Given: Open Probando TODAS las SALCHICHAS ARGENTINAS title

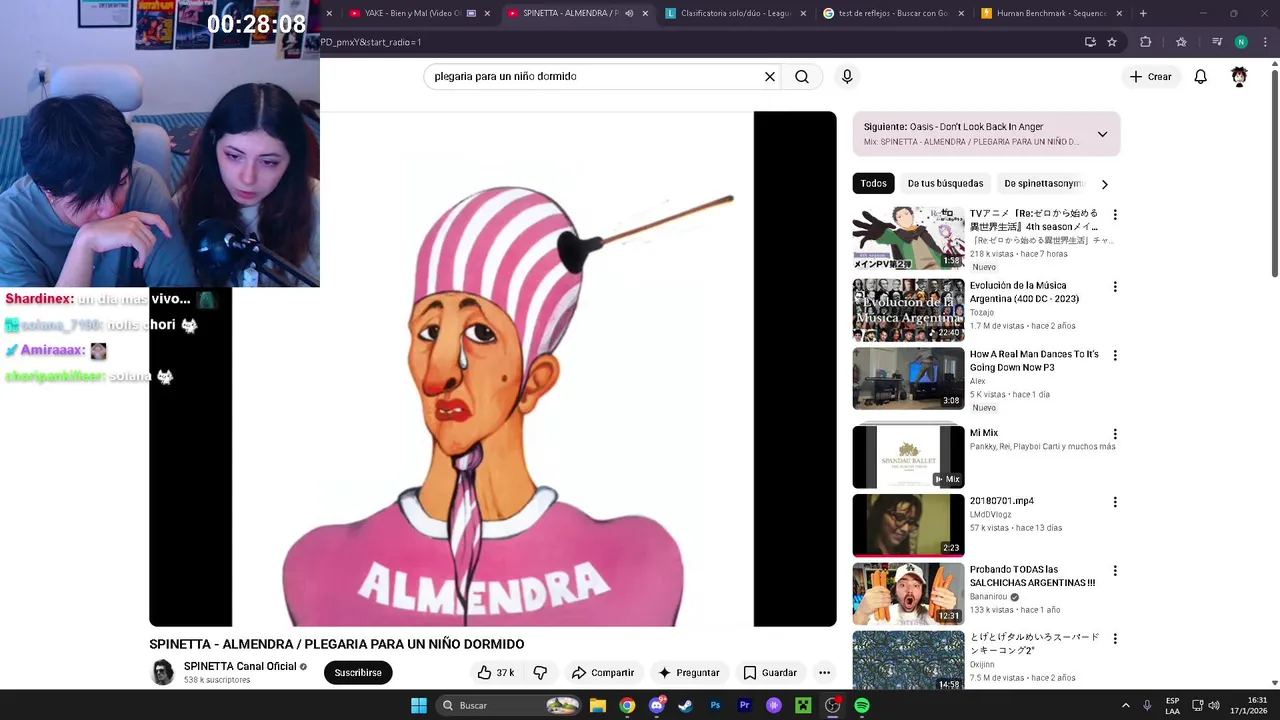Looking at the screenshot, I should coord(1032,576).
